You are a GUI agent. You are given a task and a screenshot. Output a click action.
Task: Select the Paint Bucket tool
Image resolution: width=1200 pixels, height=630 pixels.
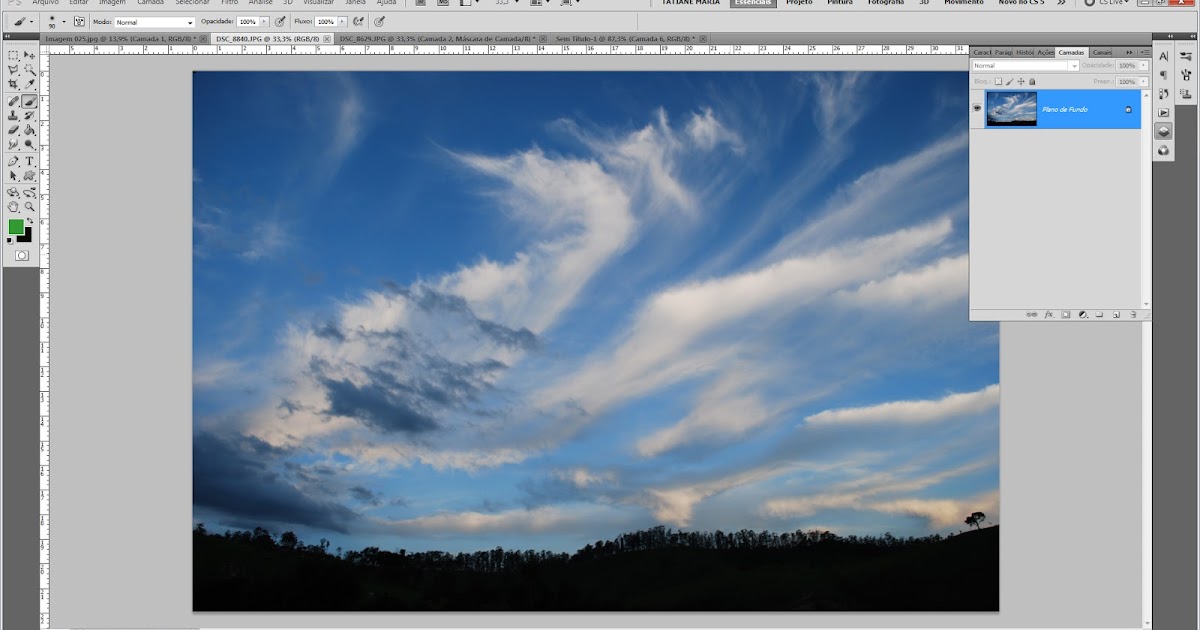point(30,130)
